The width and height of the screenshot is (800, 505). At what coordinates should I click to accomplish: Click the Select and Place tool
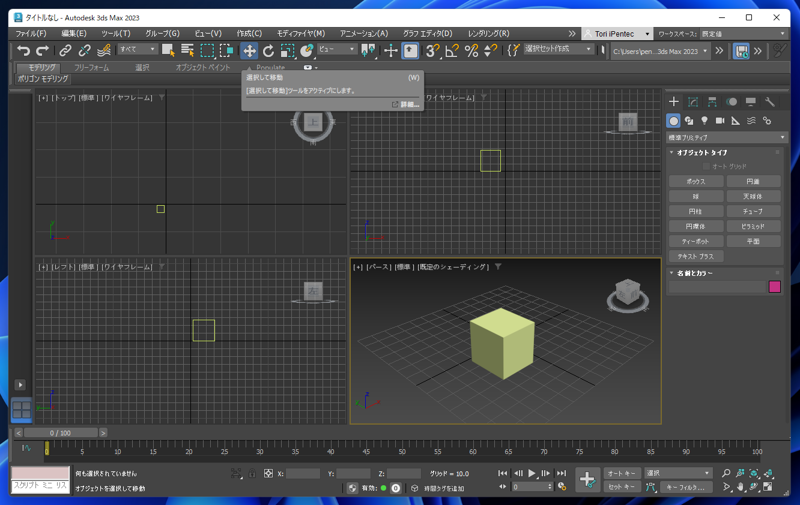[x=307, y=50]
